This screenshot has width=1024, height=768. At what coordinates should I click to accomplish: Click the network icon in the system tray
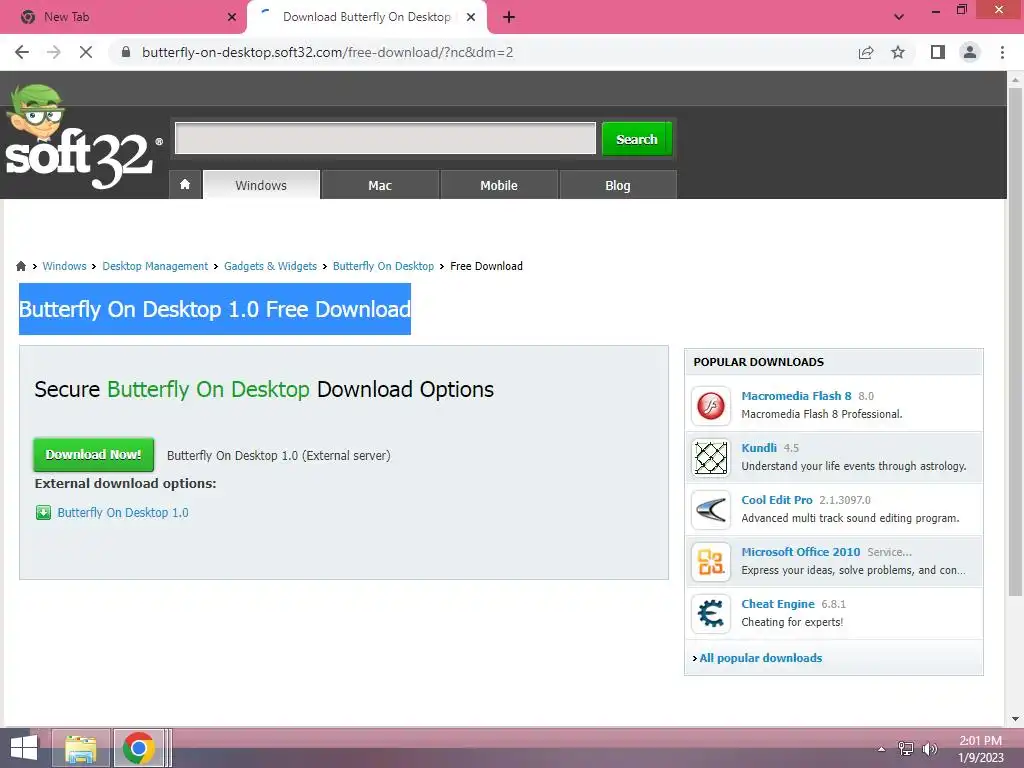point(906,749)
